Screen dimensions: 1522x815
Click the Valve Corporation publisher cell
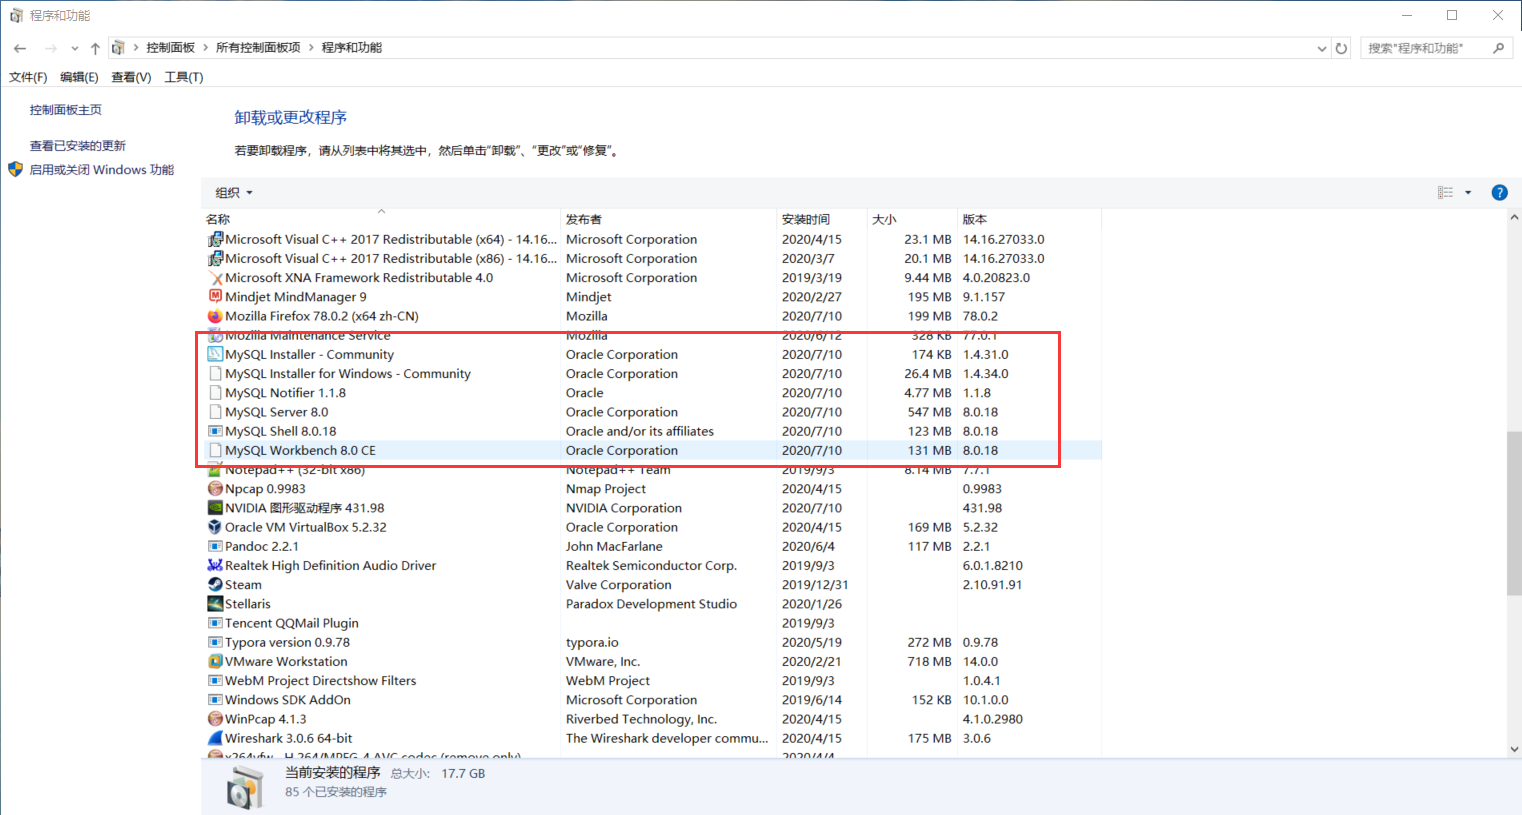tap(618, 585)
